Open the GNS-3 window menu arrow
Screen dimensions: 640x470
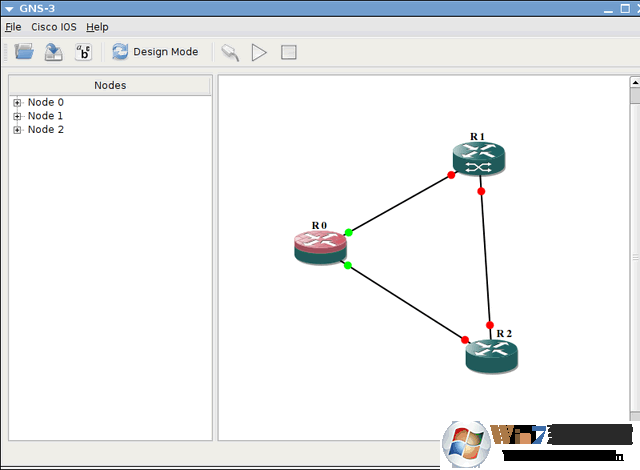click(x=9, y=9)
